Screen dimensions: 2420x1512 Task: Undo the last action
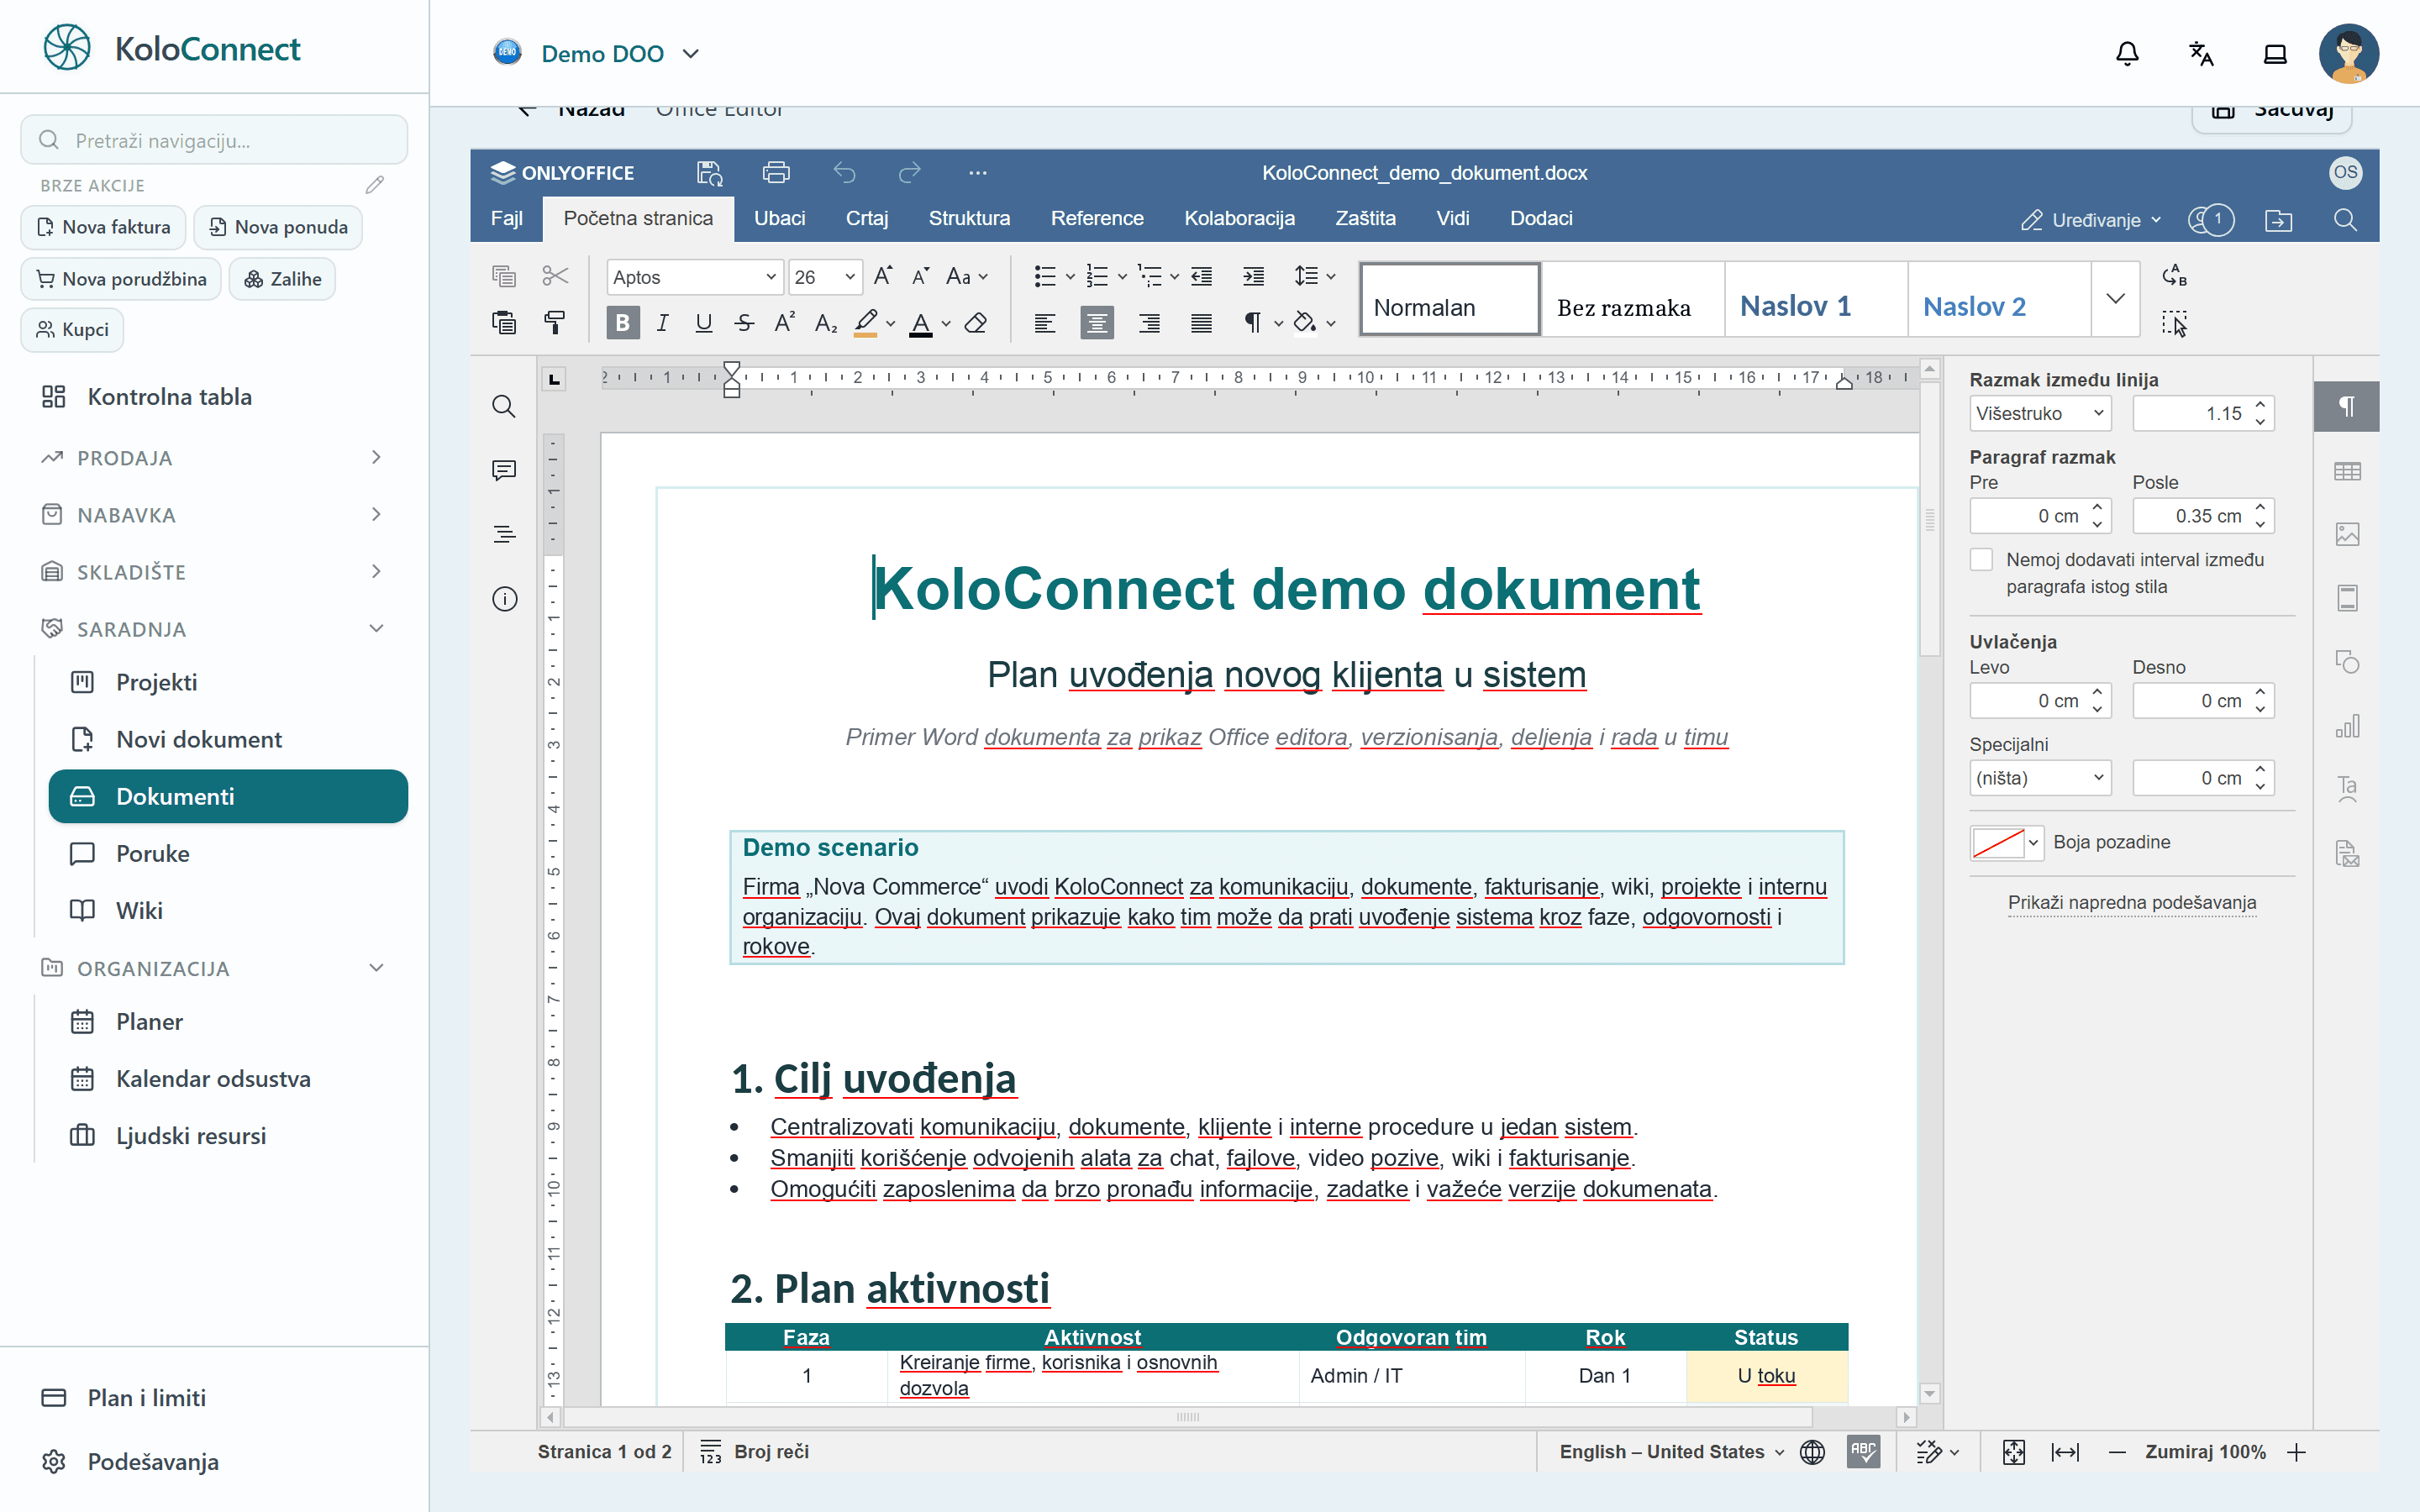(845, 173)
